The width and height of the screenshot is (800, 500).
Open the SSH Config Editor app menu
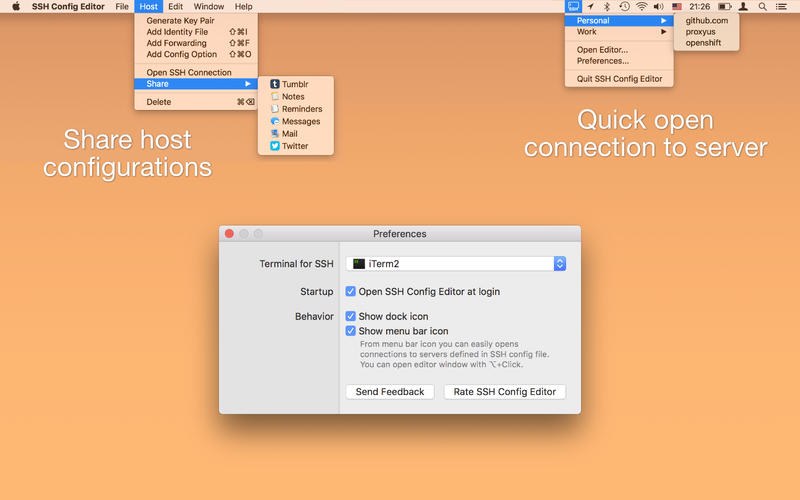pyautogui.click(x=68, y=7)
